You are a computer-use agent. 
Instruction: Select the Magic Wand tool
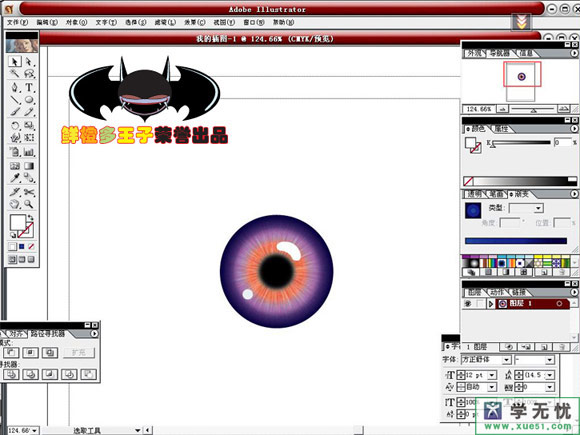(x=15, y=74)
